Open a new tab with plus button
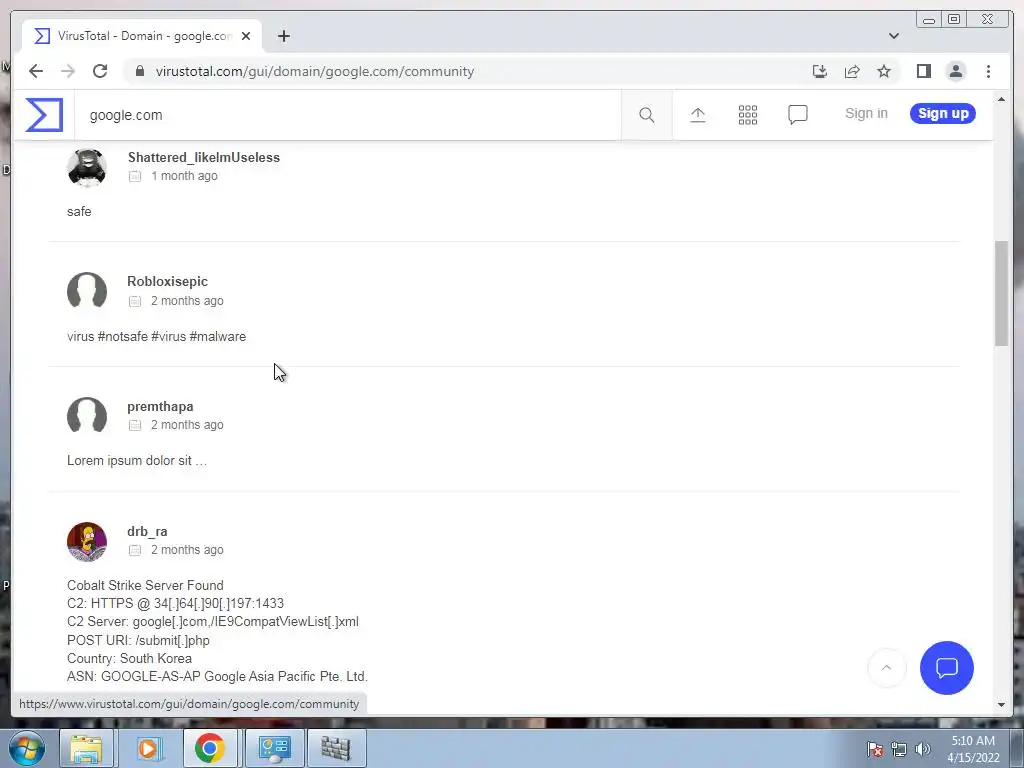The width and height of the screenshot is (1024, 768). [283, 36]
